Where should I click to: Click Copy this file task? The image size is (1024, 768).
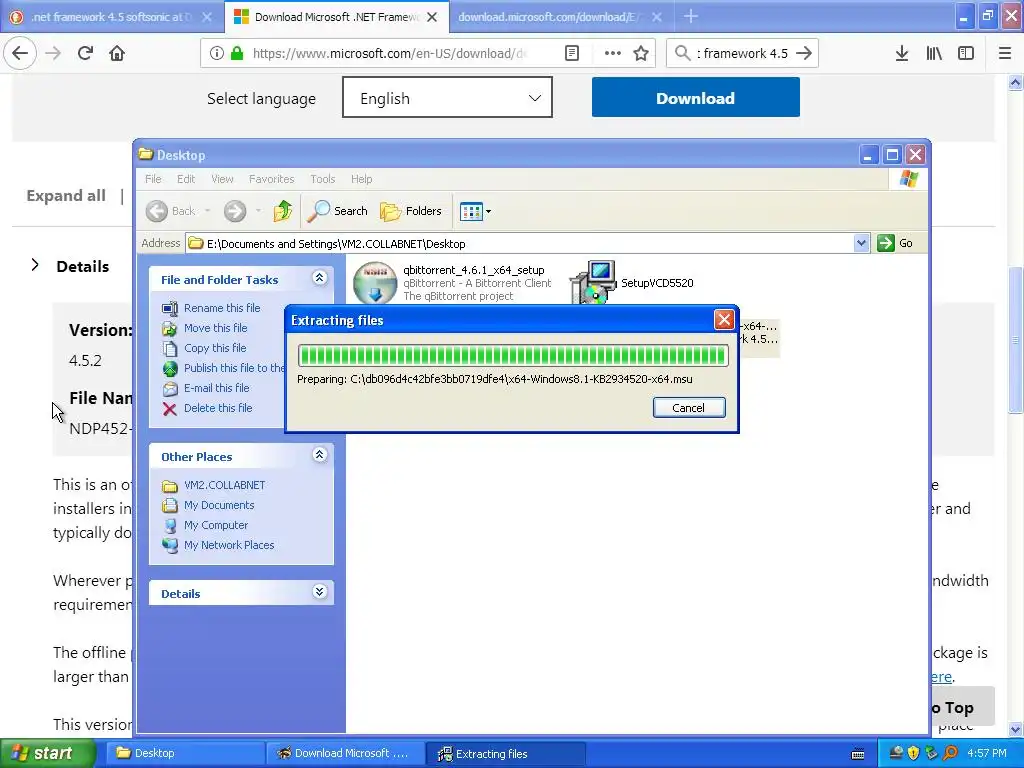(215, 348)
